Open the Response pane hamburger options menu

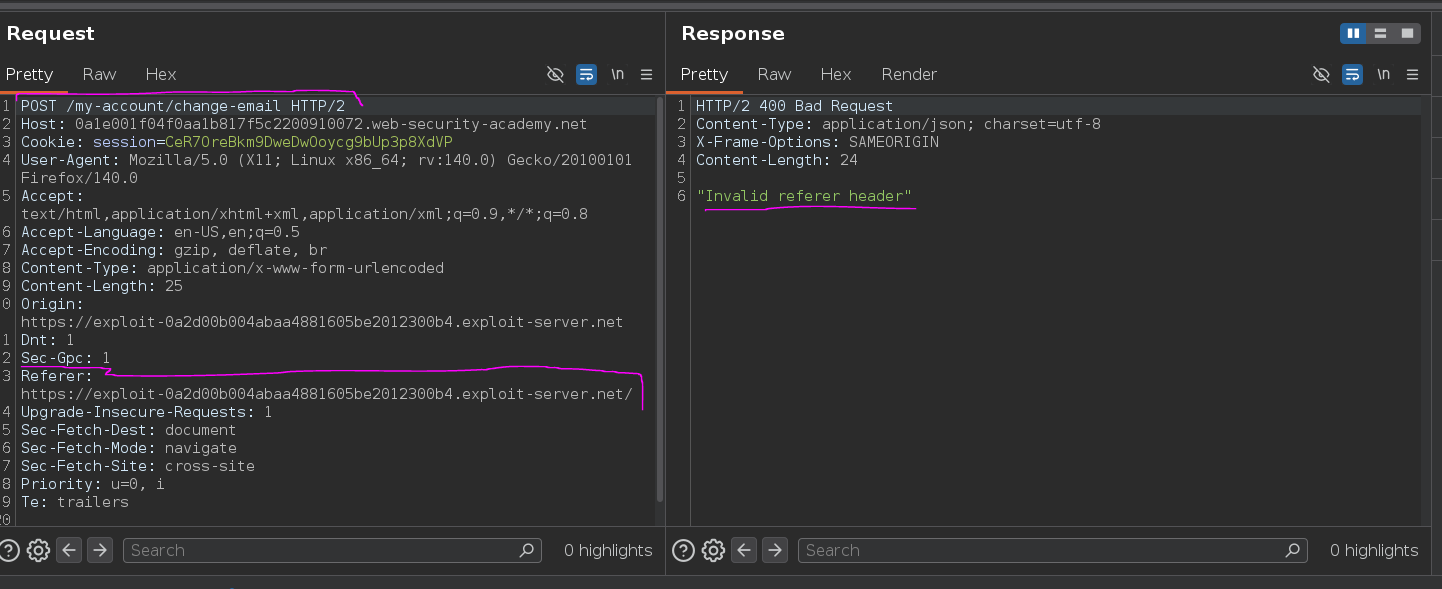click(x=1412, y=74)
